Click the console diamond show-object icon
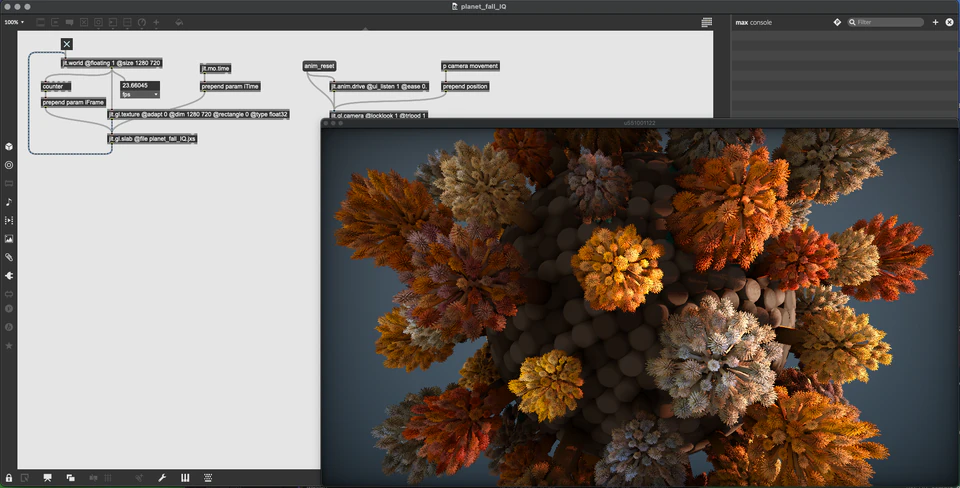Viewport: 960px width, 488px height. pyautogui.click(x=837, y=22)
